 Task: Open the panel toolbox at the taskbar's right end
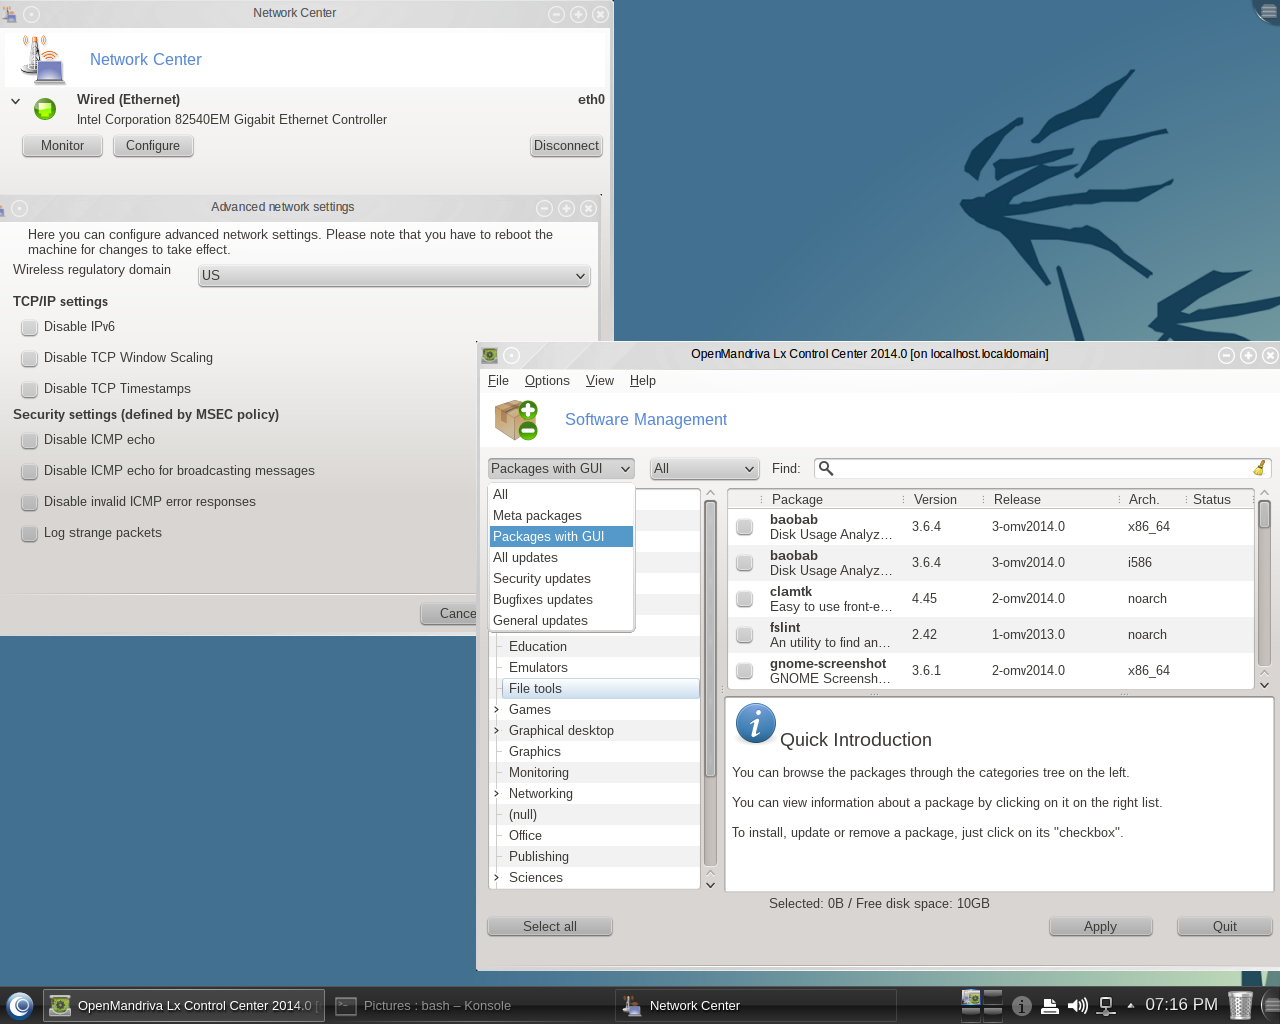(1270, 1005)
